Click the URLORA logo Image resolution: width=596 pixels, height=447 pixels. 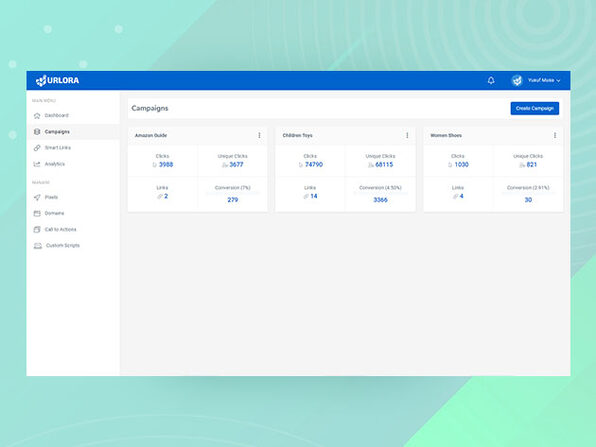(57, 80)
